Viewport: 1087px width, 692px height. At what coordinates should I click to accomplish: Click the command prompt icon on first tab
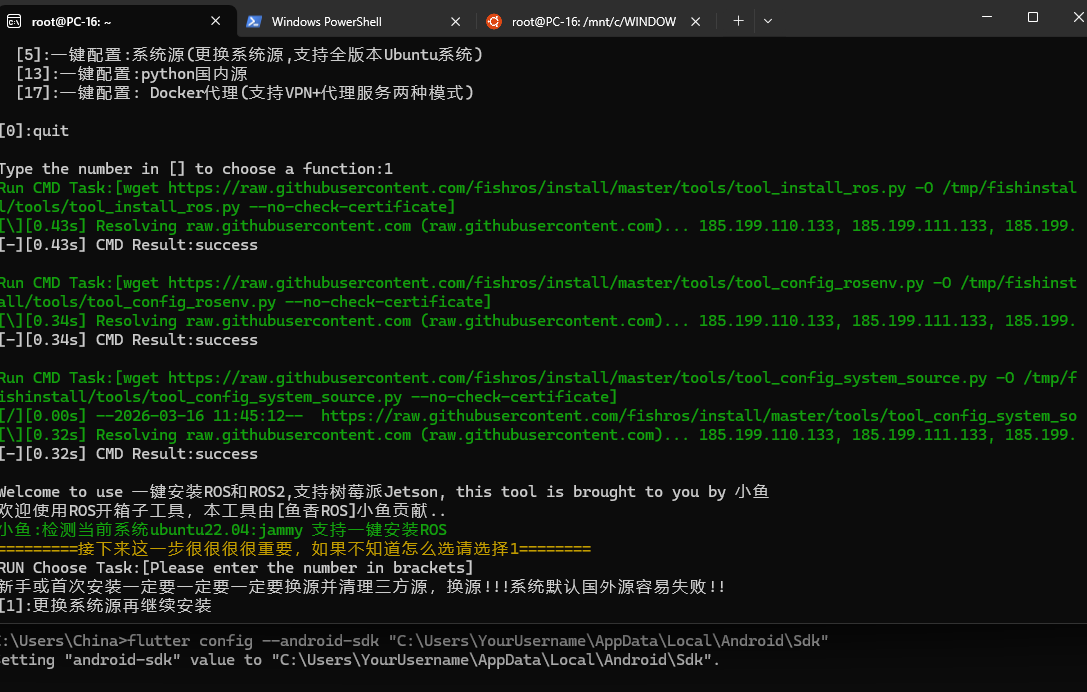coord(14,21)
